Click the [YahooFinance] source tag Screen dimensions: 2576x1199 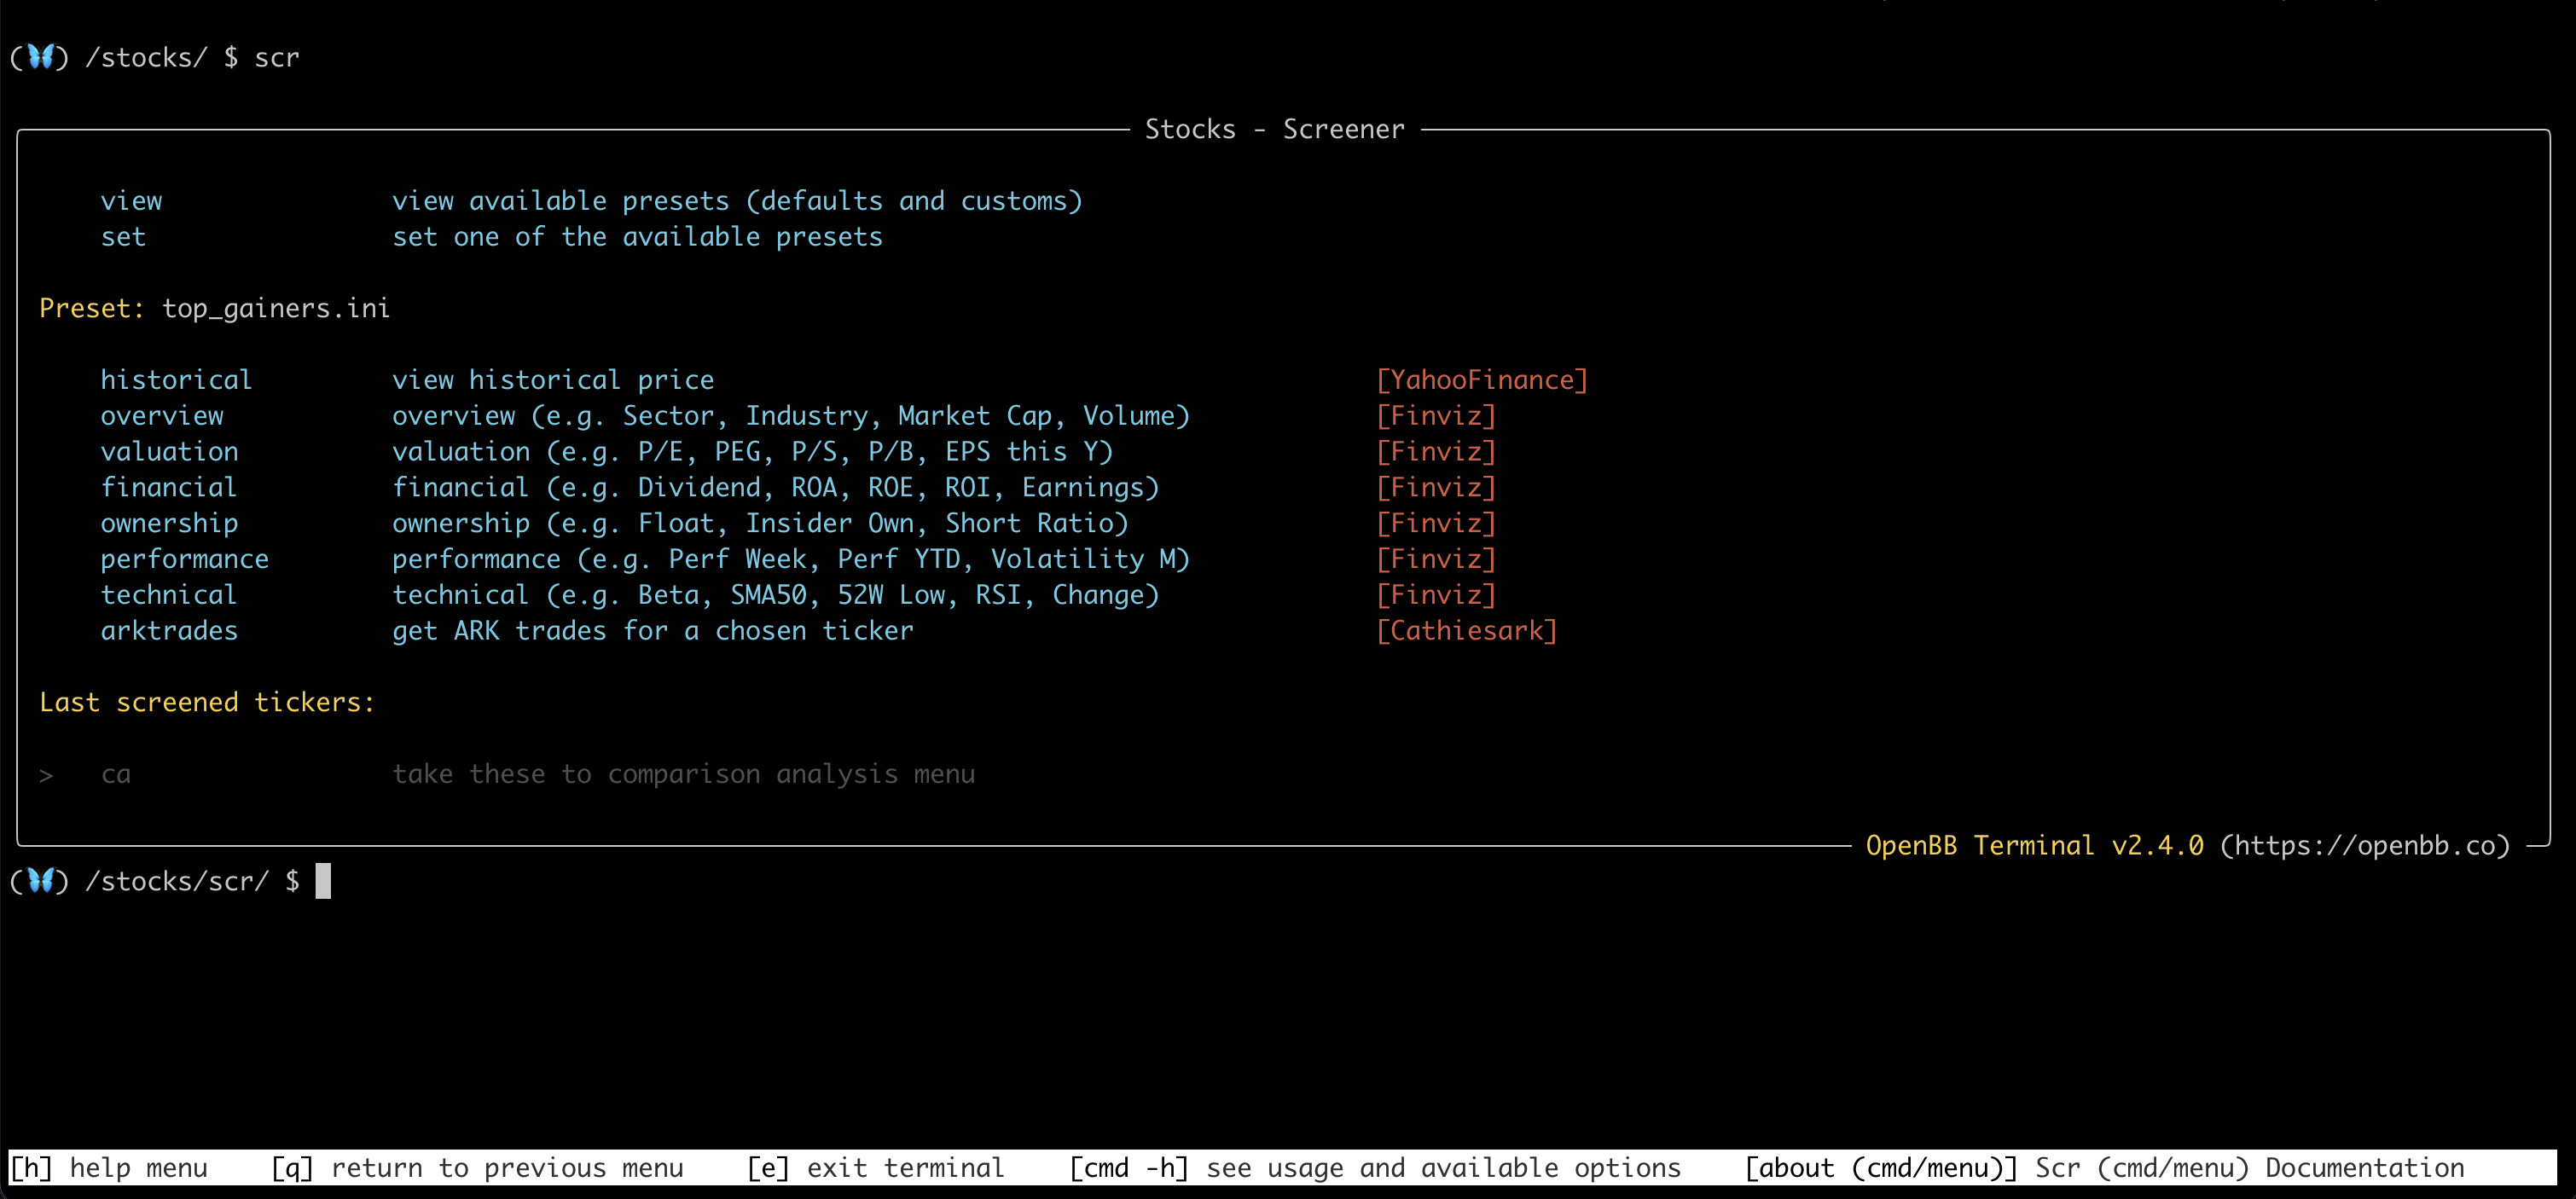pyautogui.click(x=1482, y=380)
